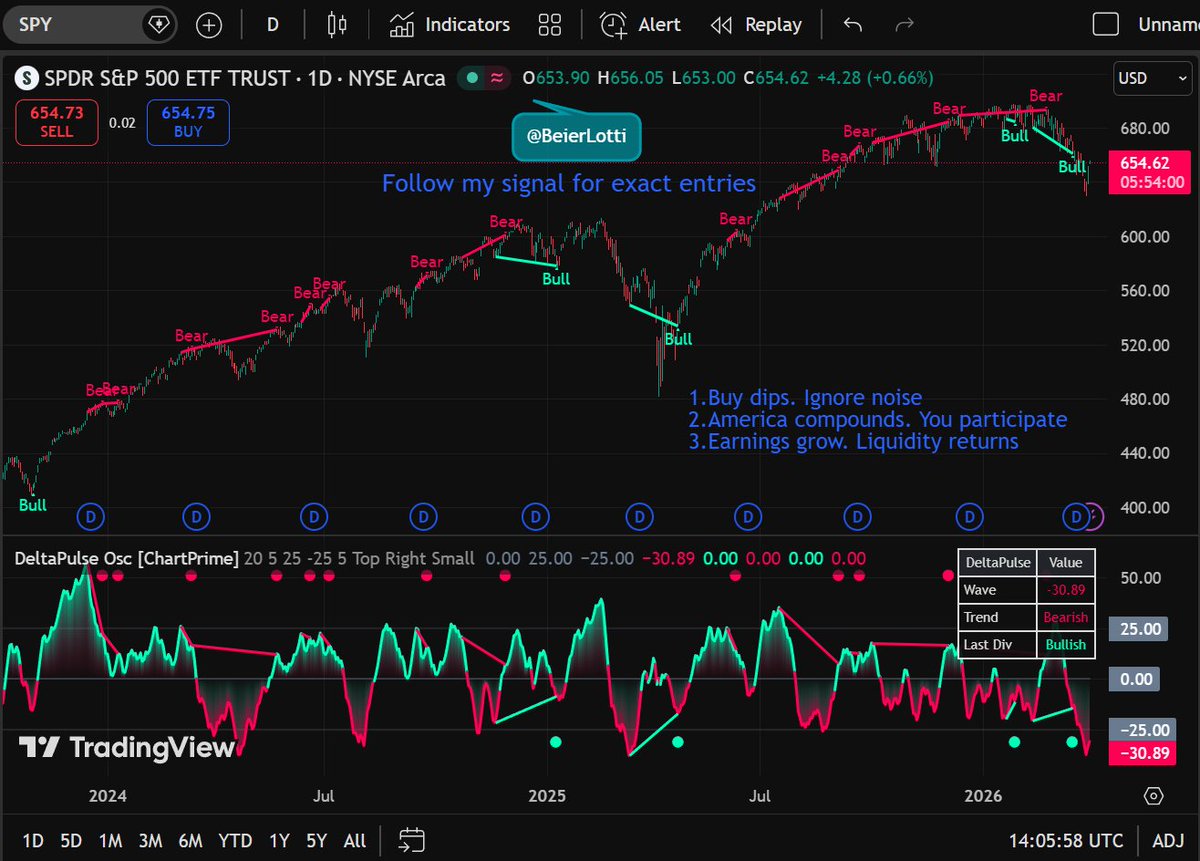Open the go-to-date calendar icon
The width and height of the screenshot is (1200, 861).
click(411, 841)
